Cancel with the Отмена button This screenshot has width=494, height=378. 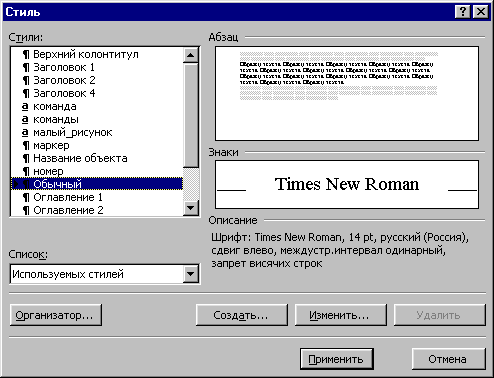point(448,359)
